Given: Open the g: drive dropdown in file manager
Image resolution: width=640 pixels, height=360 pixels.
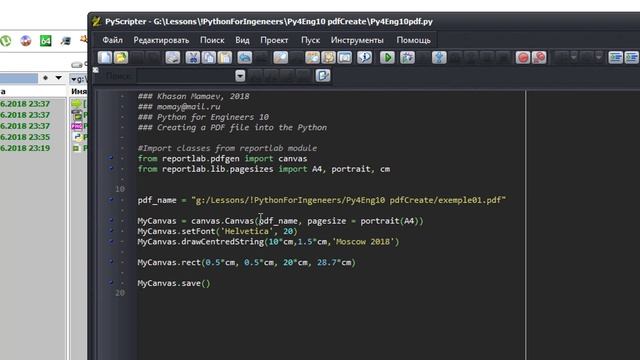Looking at the screenshot, I should point(78,79).
